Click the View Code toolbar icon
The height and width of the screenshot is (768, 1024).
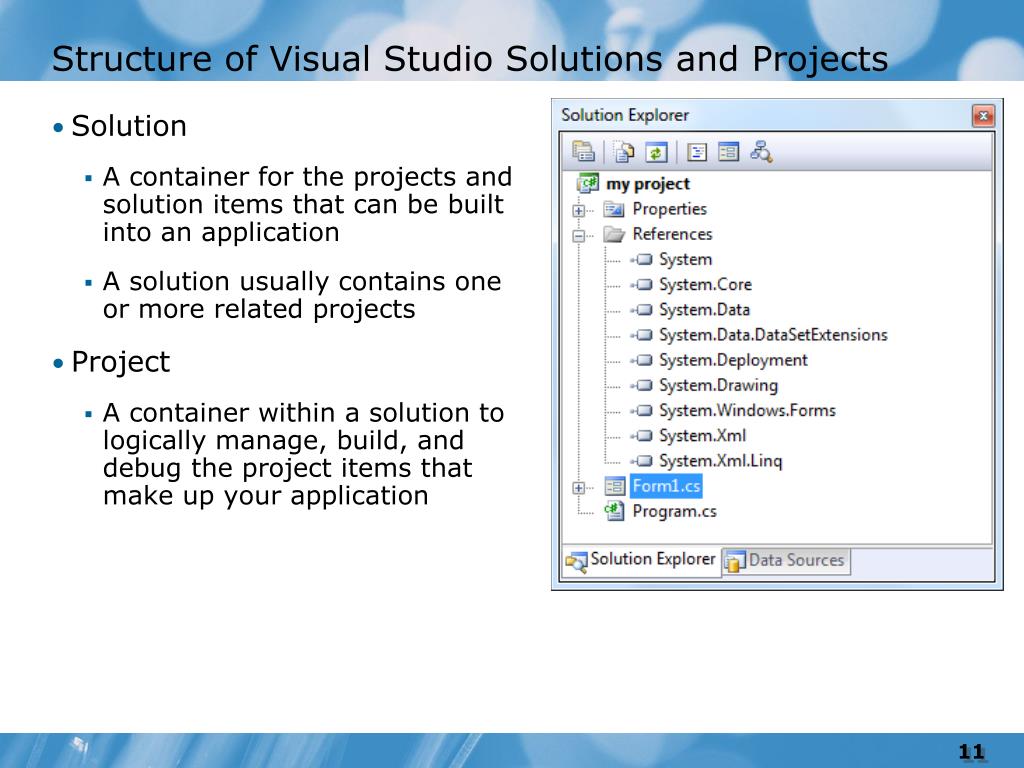click(x=697, y=152)
